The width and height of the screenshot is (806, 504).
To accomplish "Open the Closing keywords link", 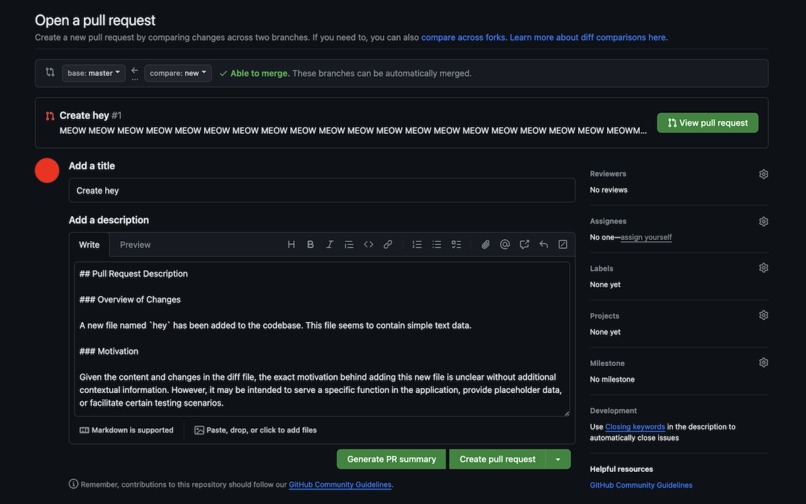I will tap(635, 427).
